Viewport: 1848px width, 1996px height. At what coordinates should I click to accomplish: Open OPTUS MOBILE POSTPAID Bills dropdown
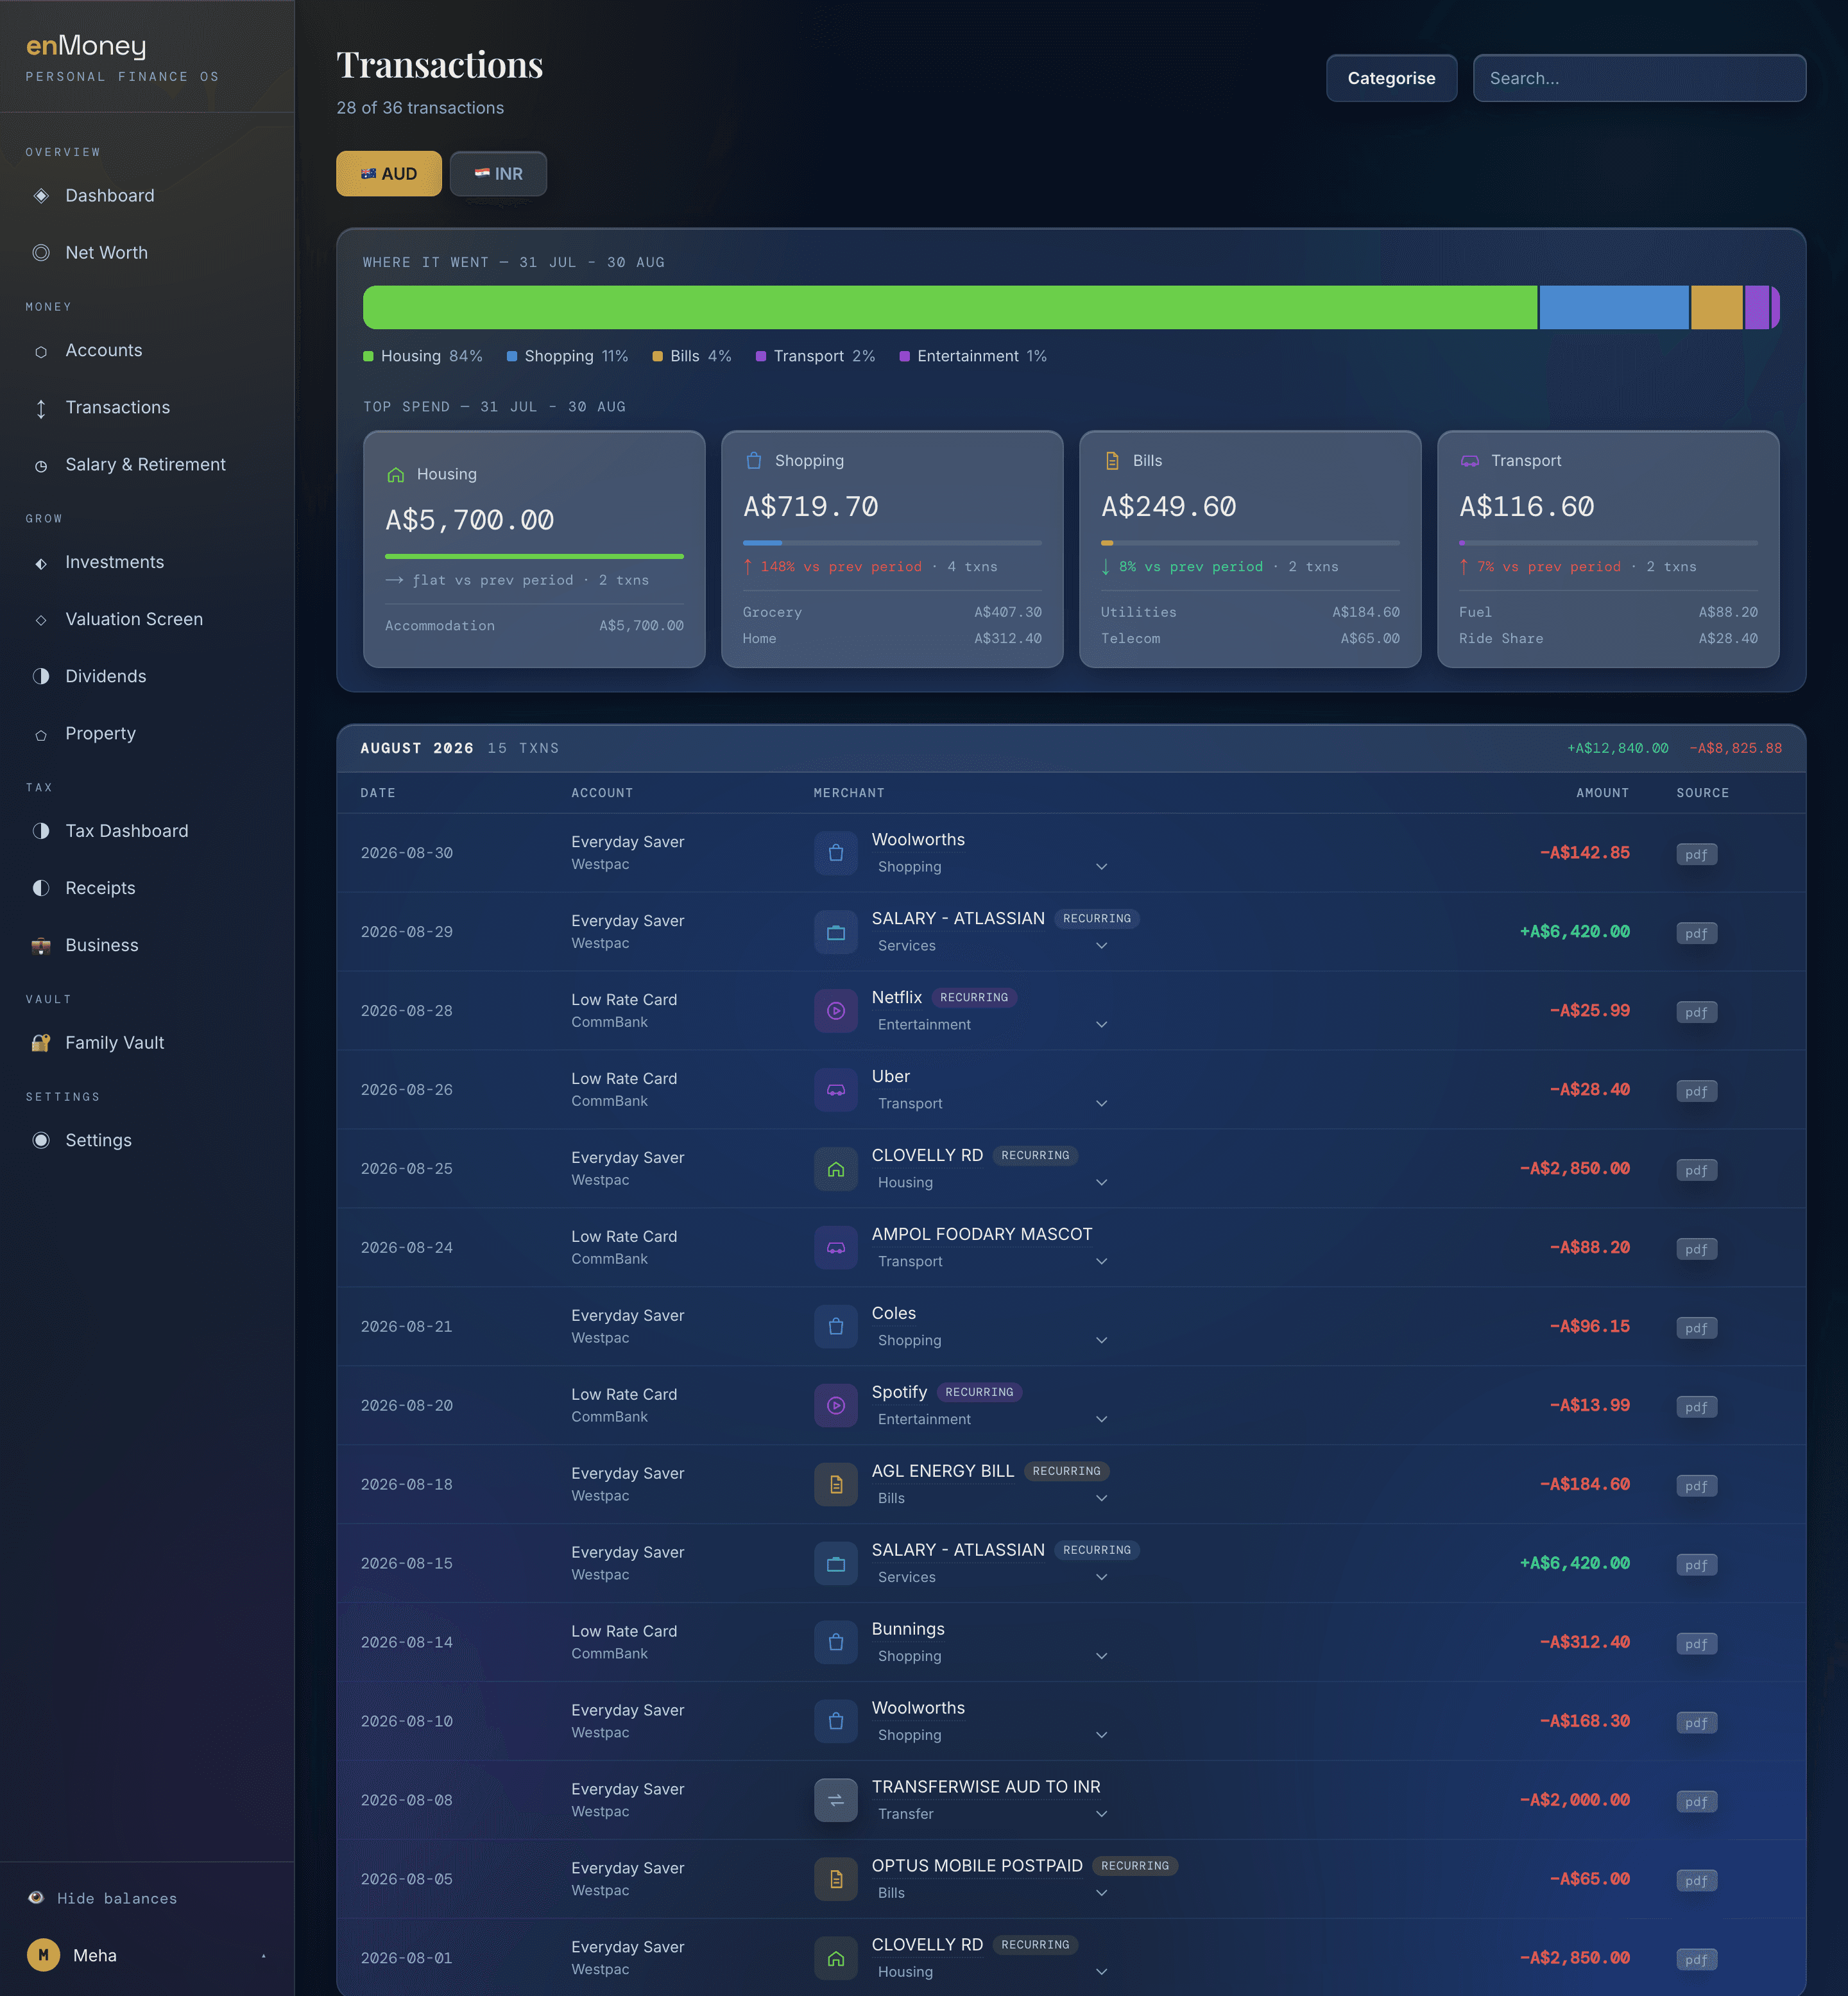992,1894
